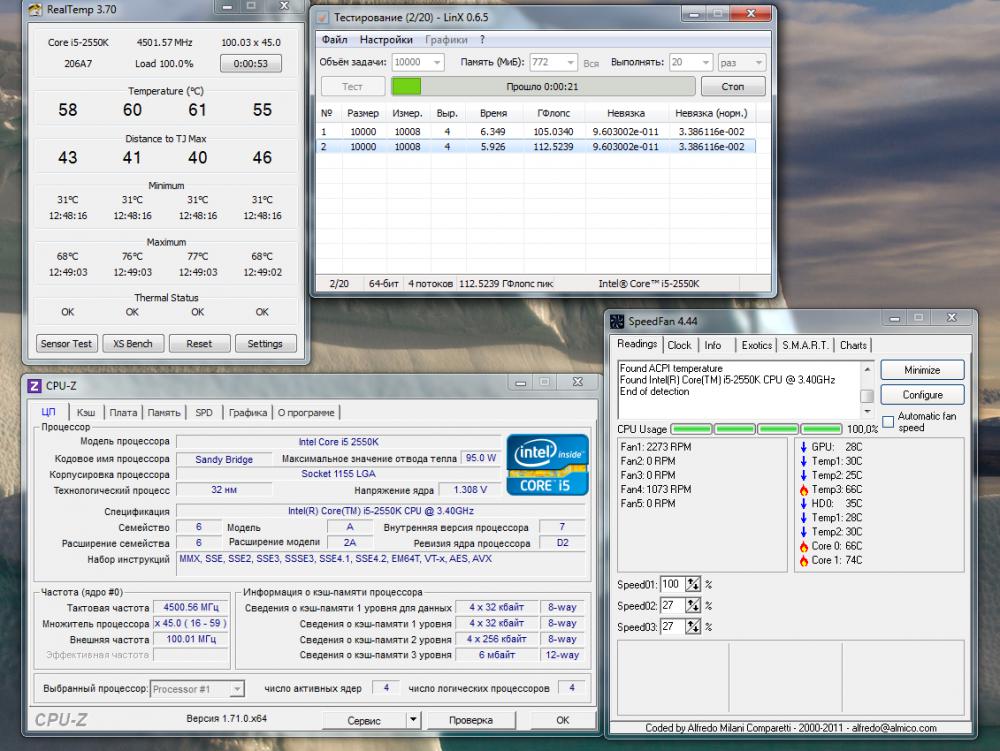Click the Reset button in RealTemp

click(x=199, y=344)
